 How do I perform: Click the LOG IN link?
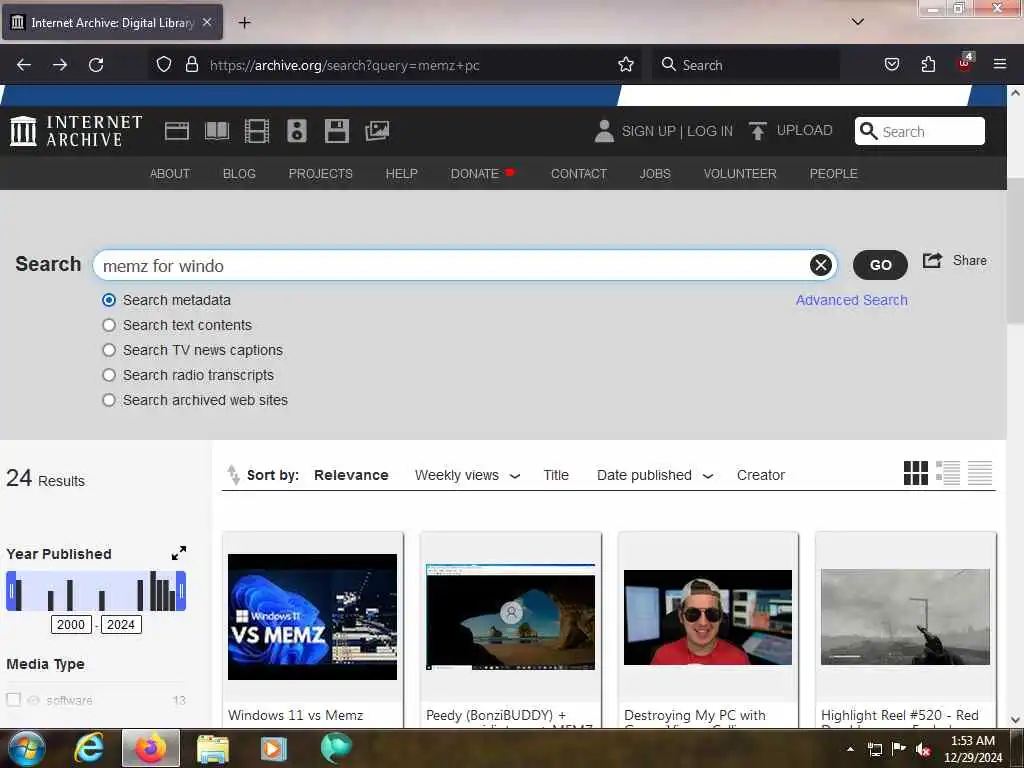coord(710,131)
